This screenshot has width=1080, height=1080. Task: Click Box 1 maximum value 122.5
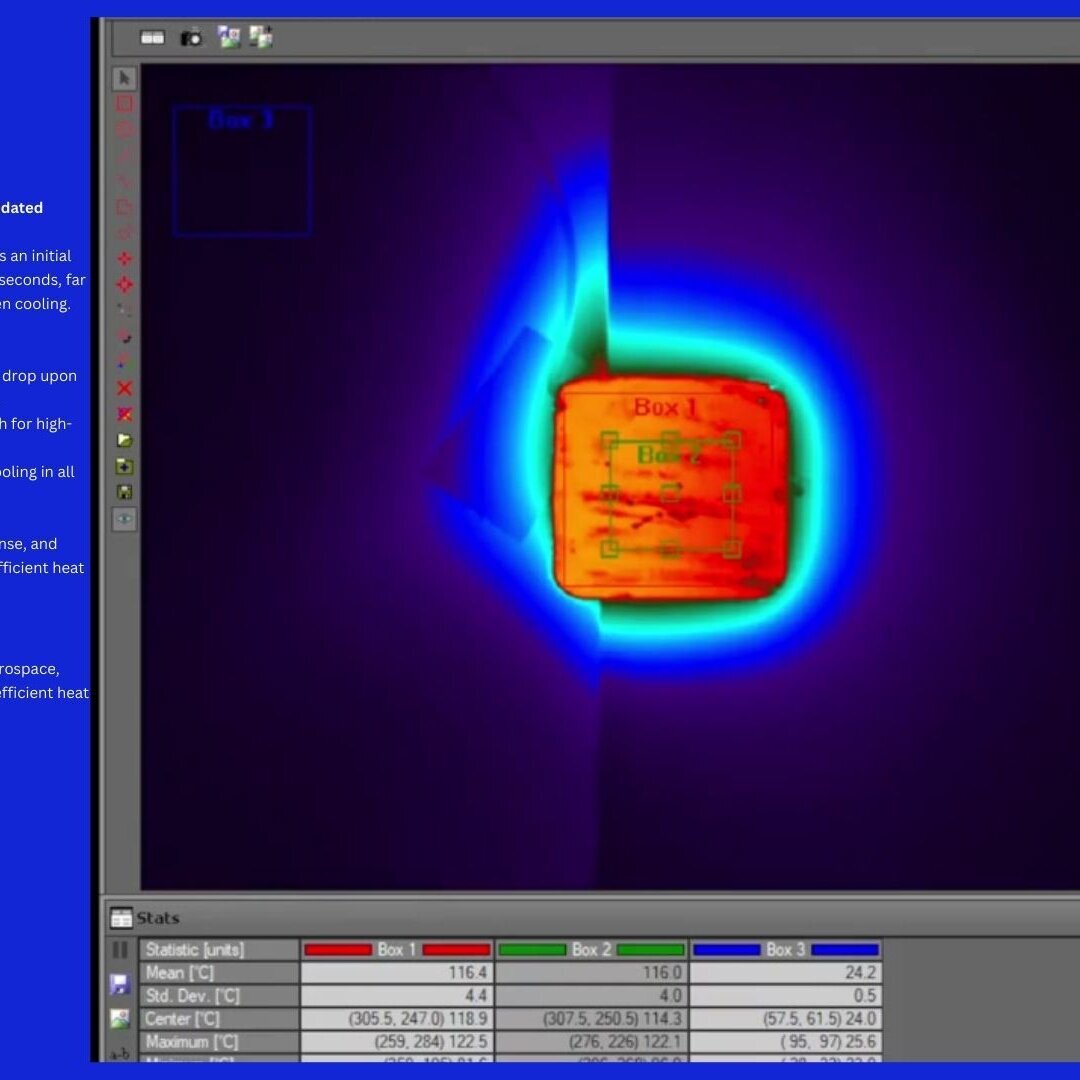(x=397, y=1041)
